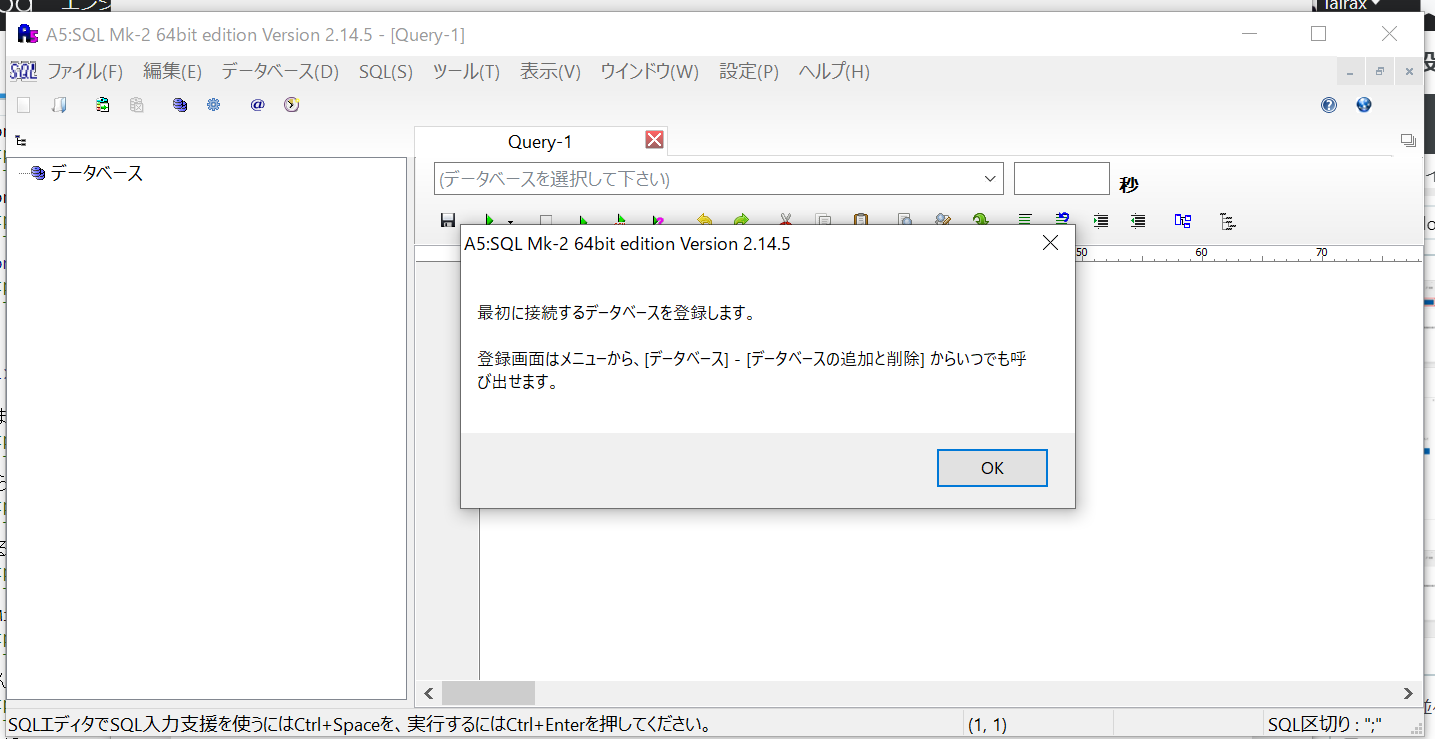The width and height of the screenshot is (1435, 739).
Task: Click the blue @ symbol toolbar icon
Action: click(x=257, y=105)
